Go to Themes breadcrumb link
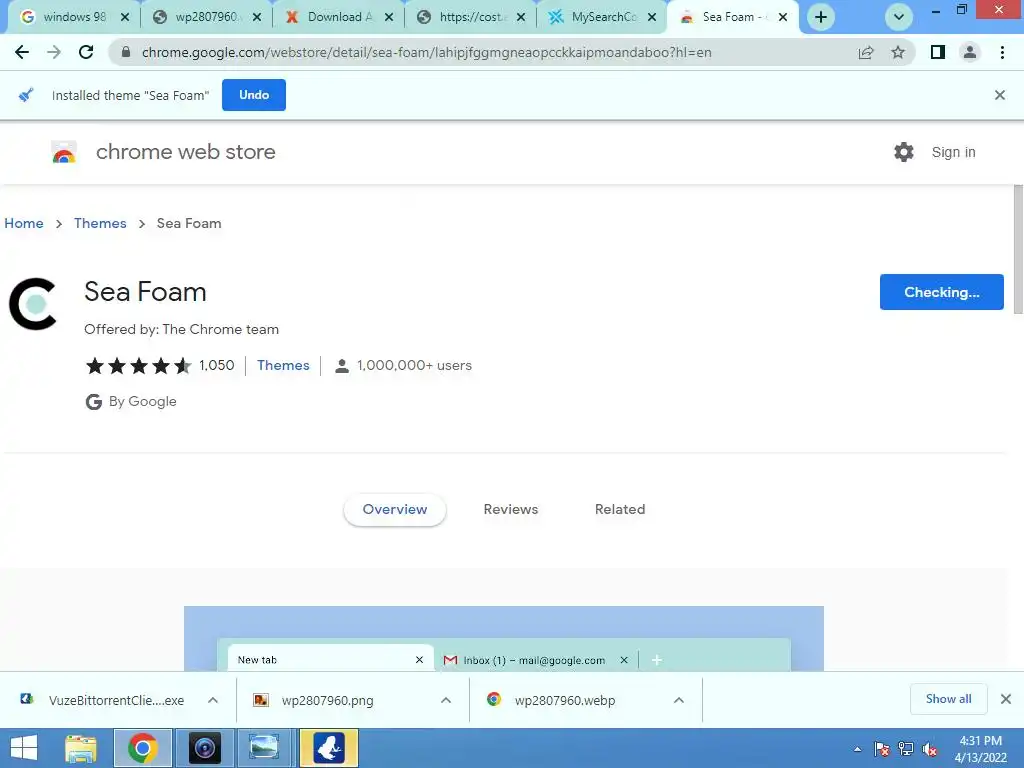 [x=100, y=223]
